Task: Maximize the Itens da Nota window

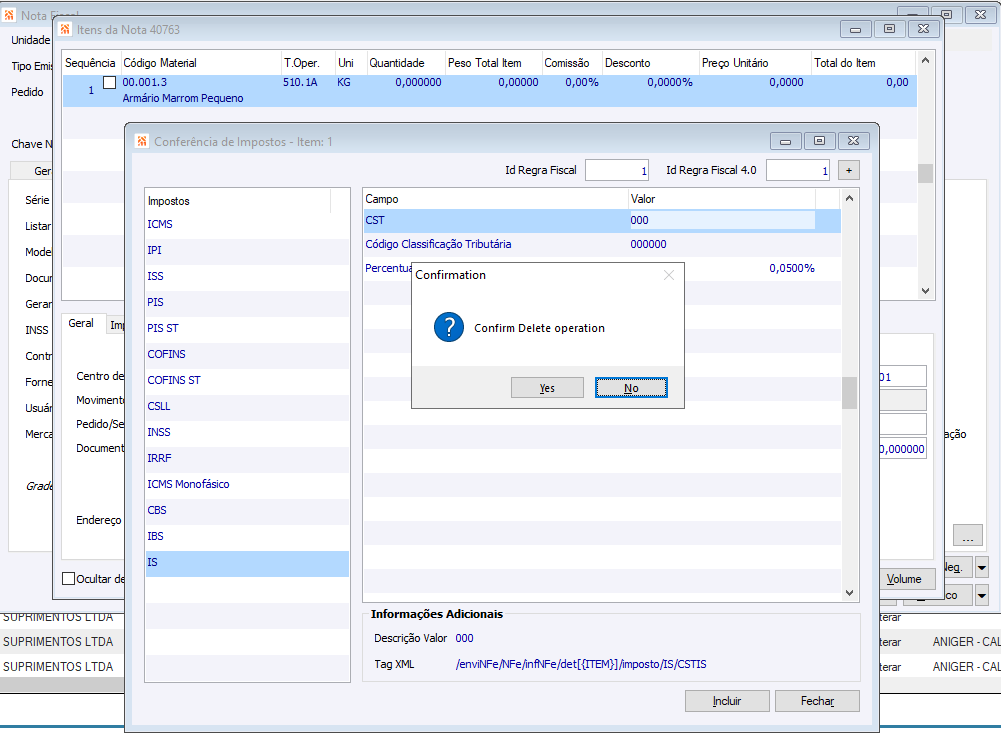Action: tap(889, 29)
